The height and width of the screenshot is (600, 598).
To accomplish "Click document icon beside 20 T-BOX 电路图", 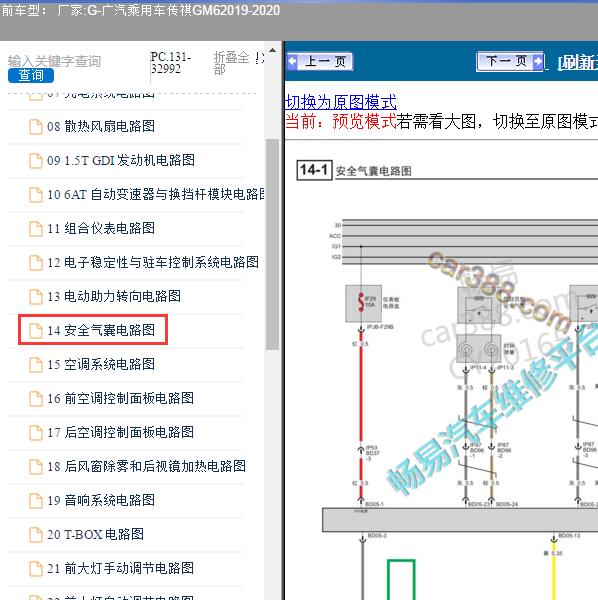I will click(36, 535).
